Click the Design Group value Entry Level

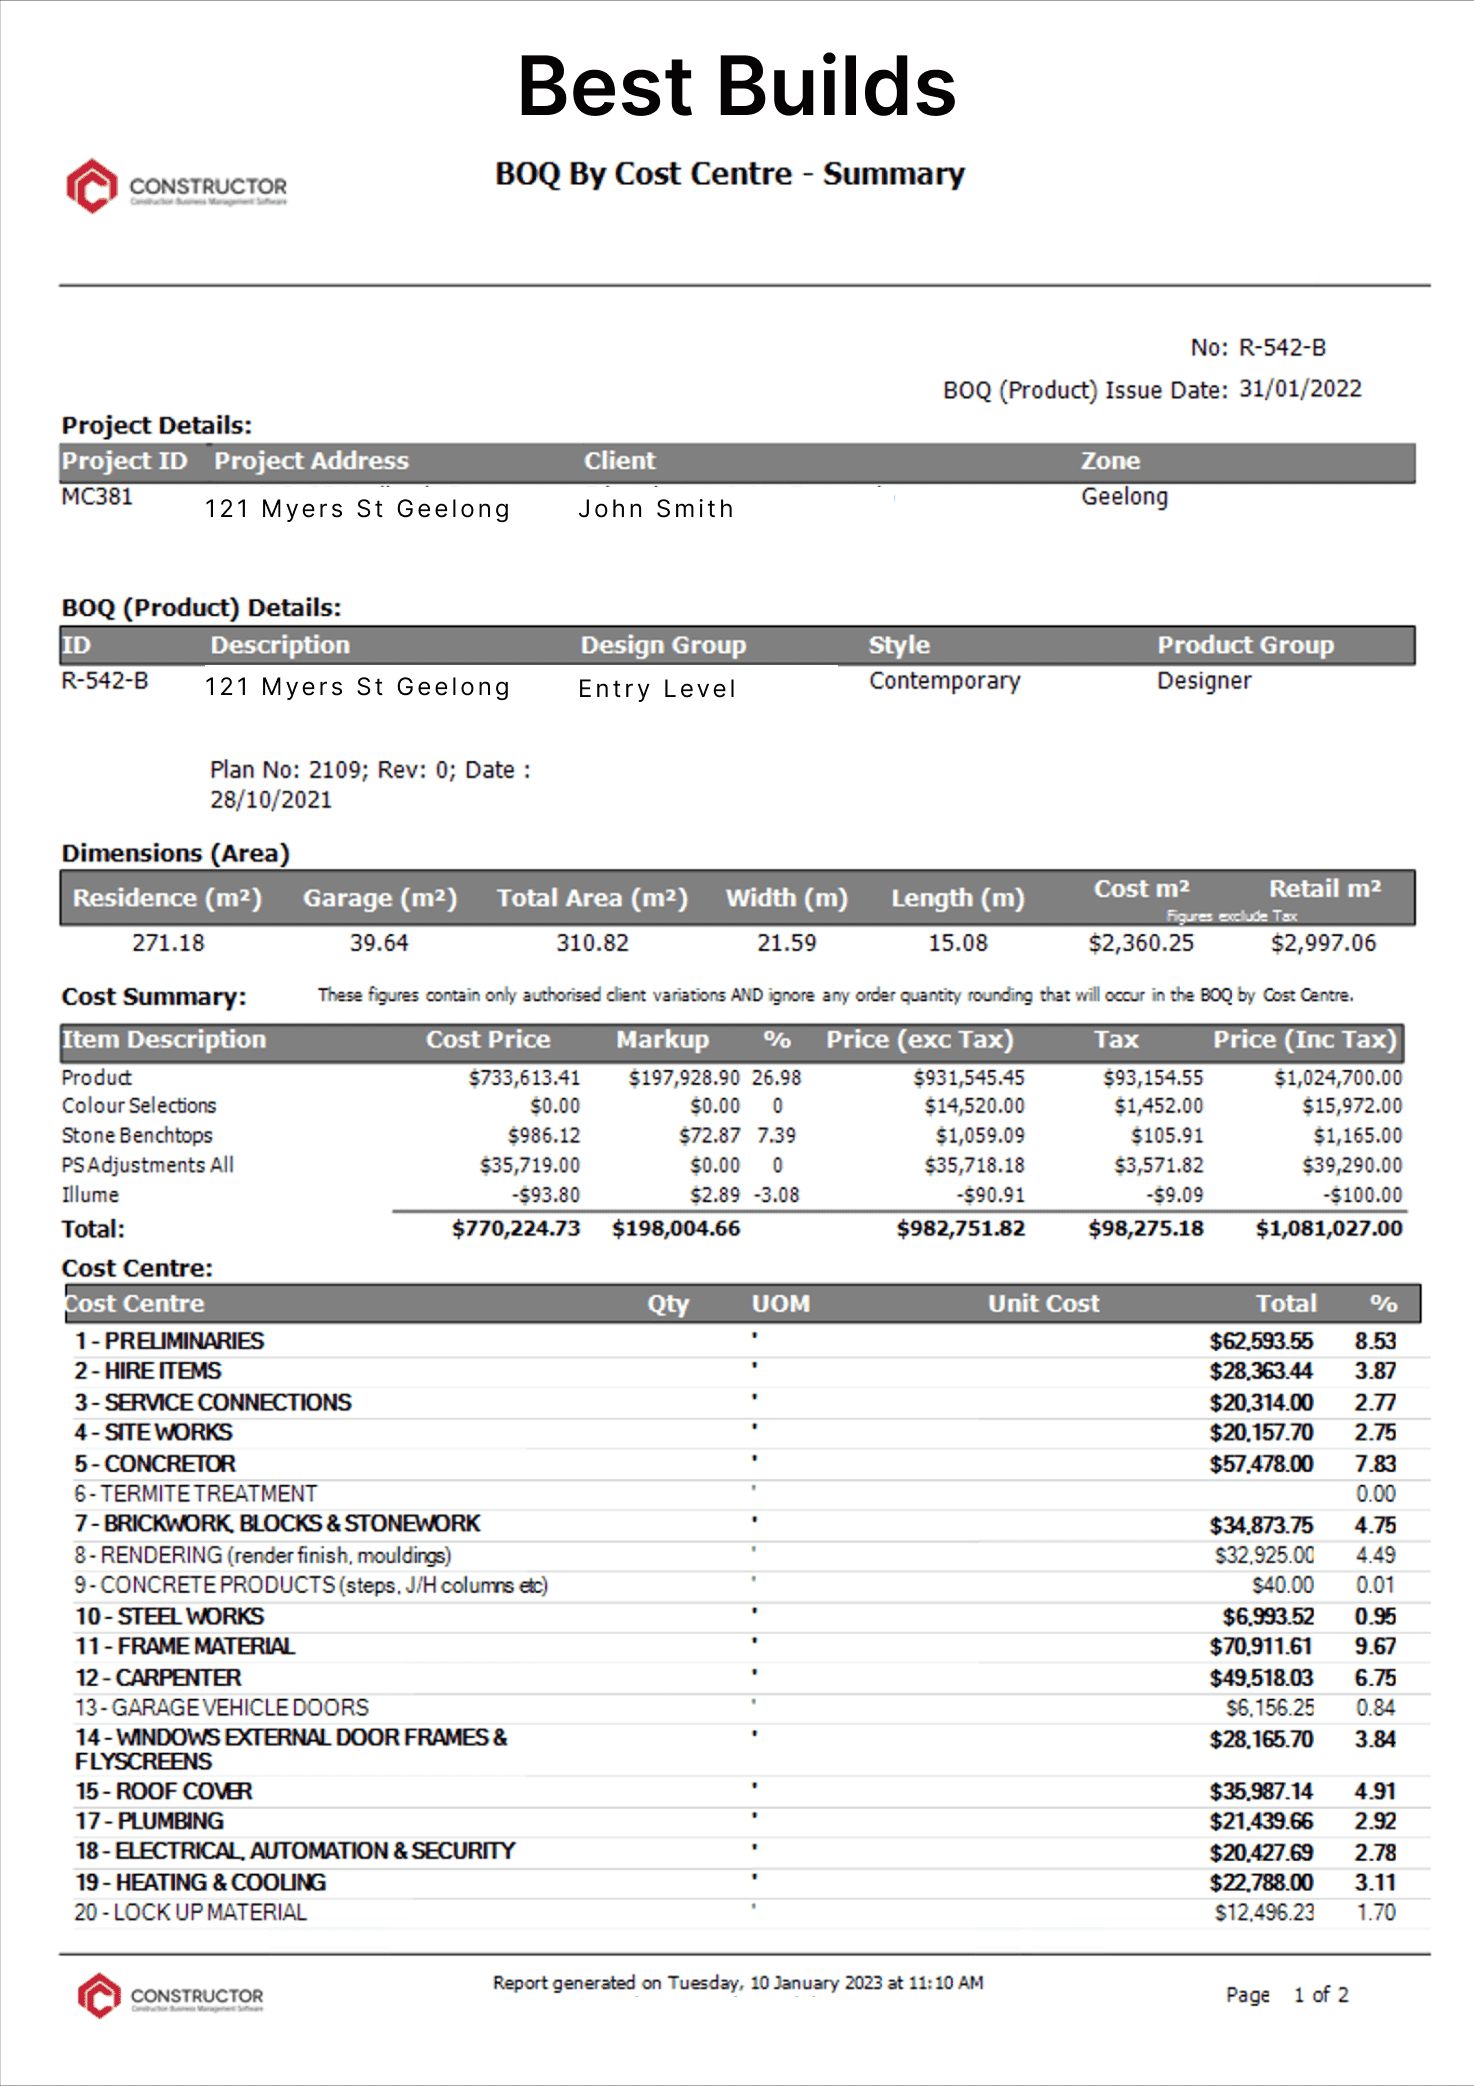657,689
